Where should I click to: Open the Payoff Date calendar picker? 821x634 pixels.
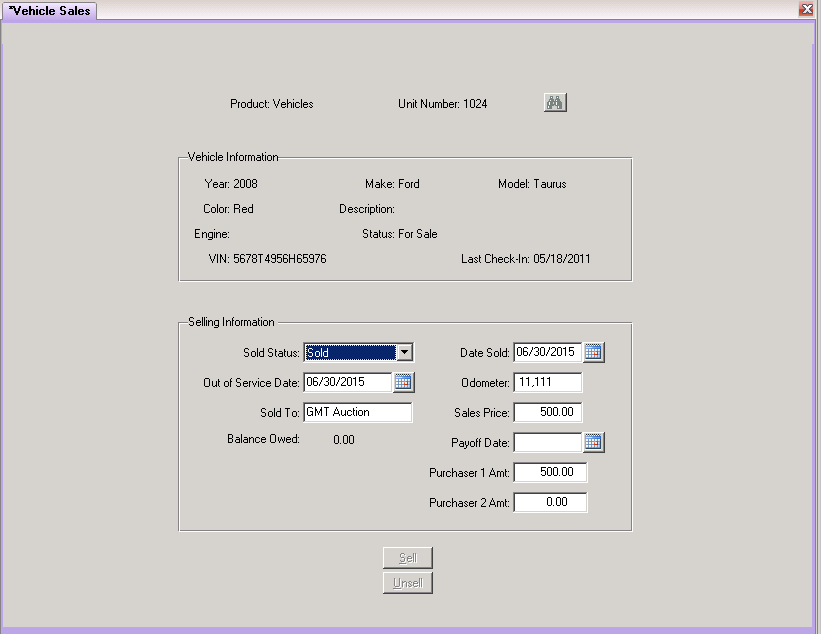pyautogui.click(x=593, y=442)
